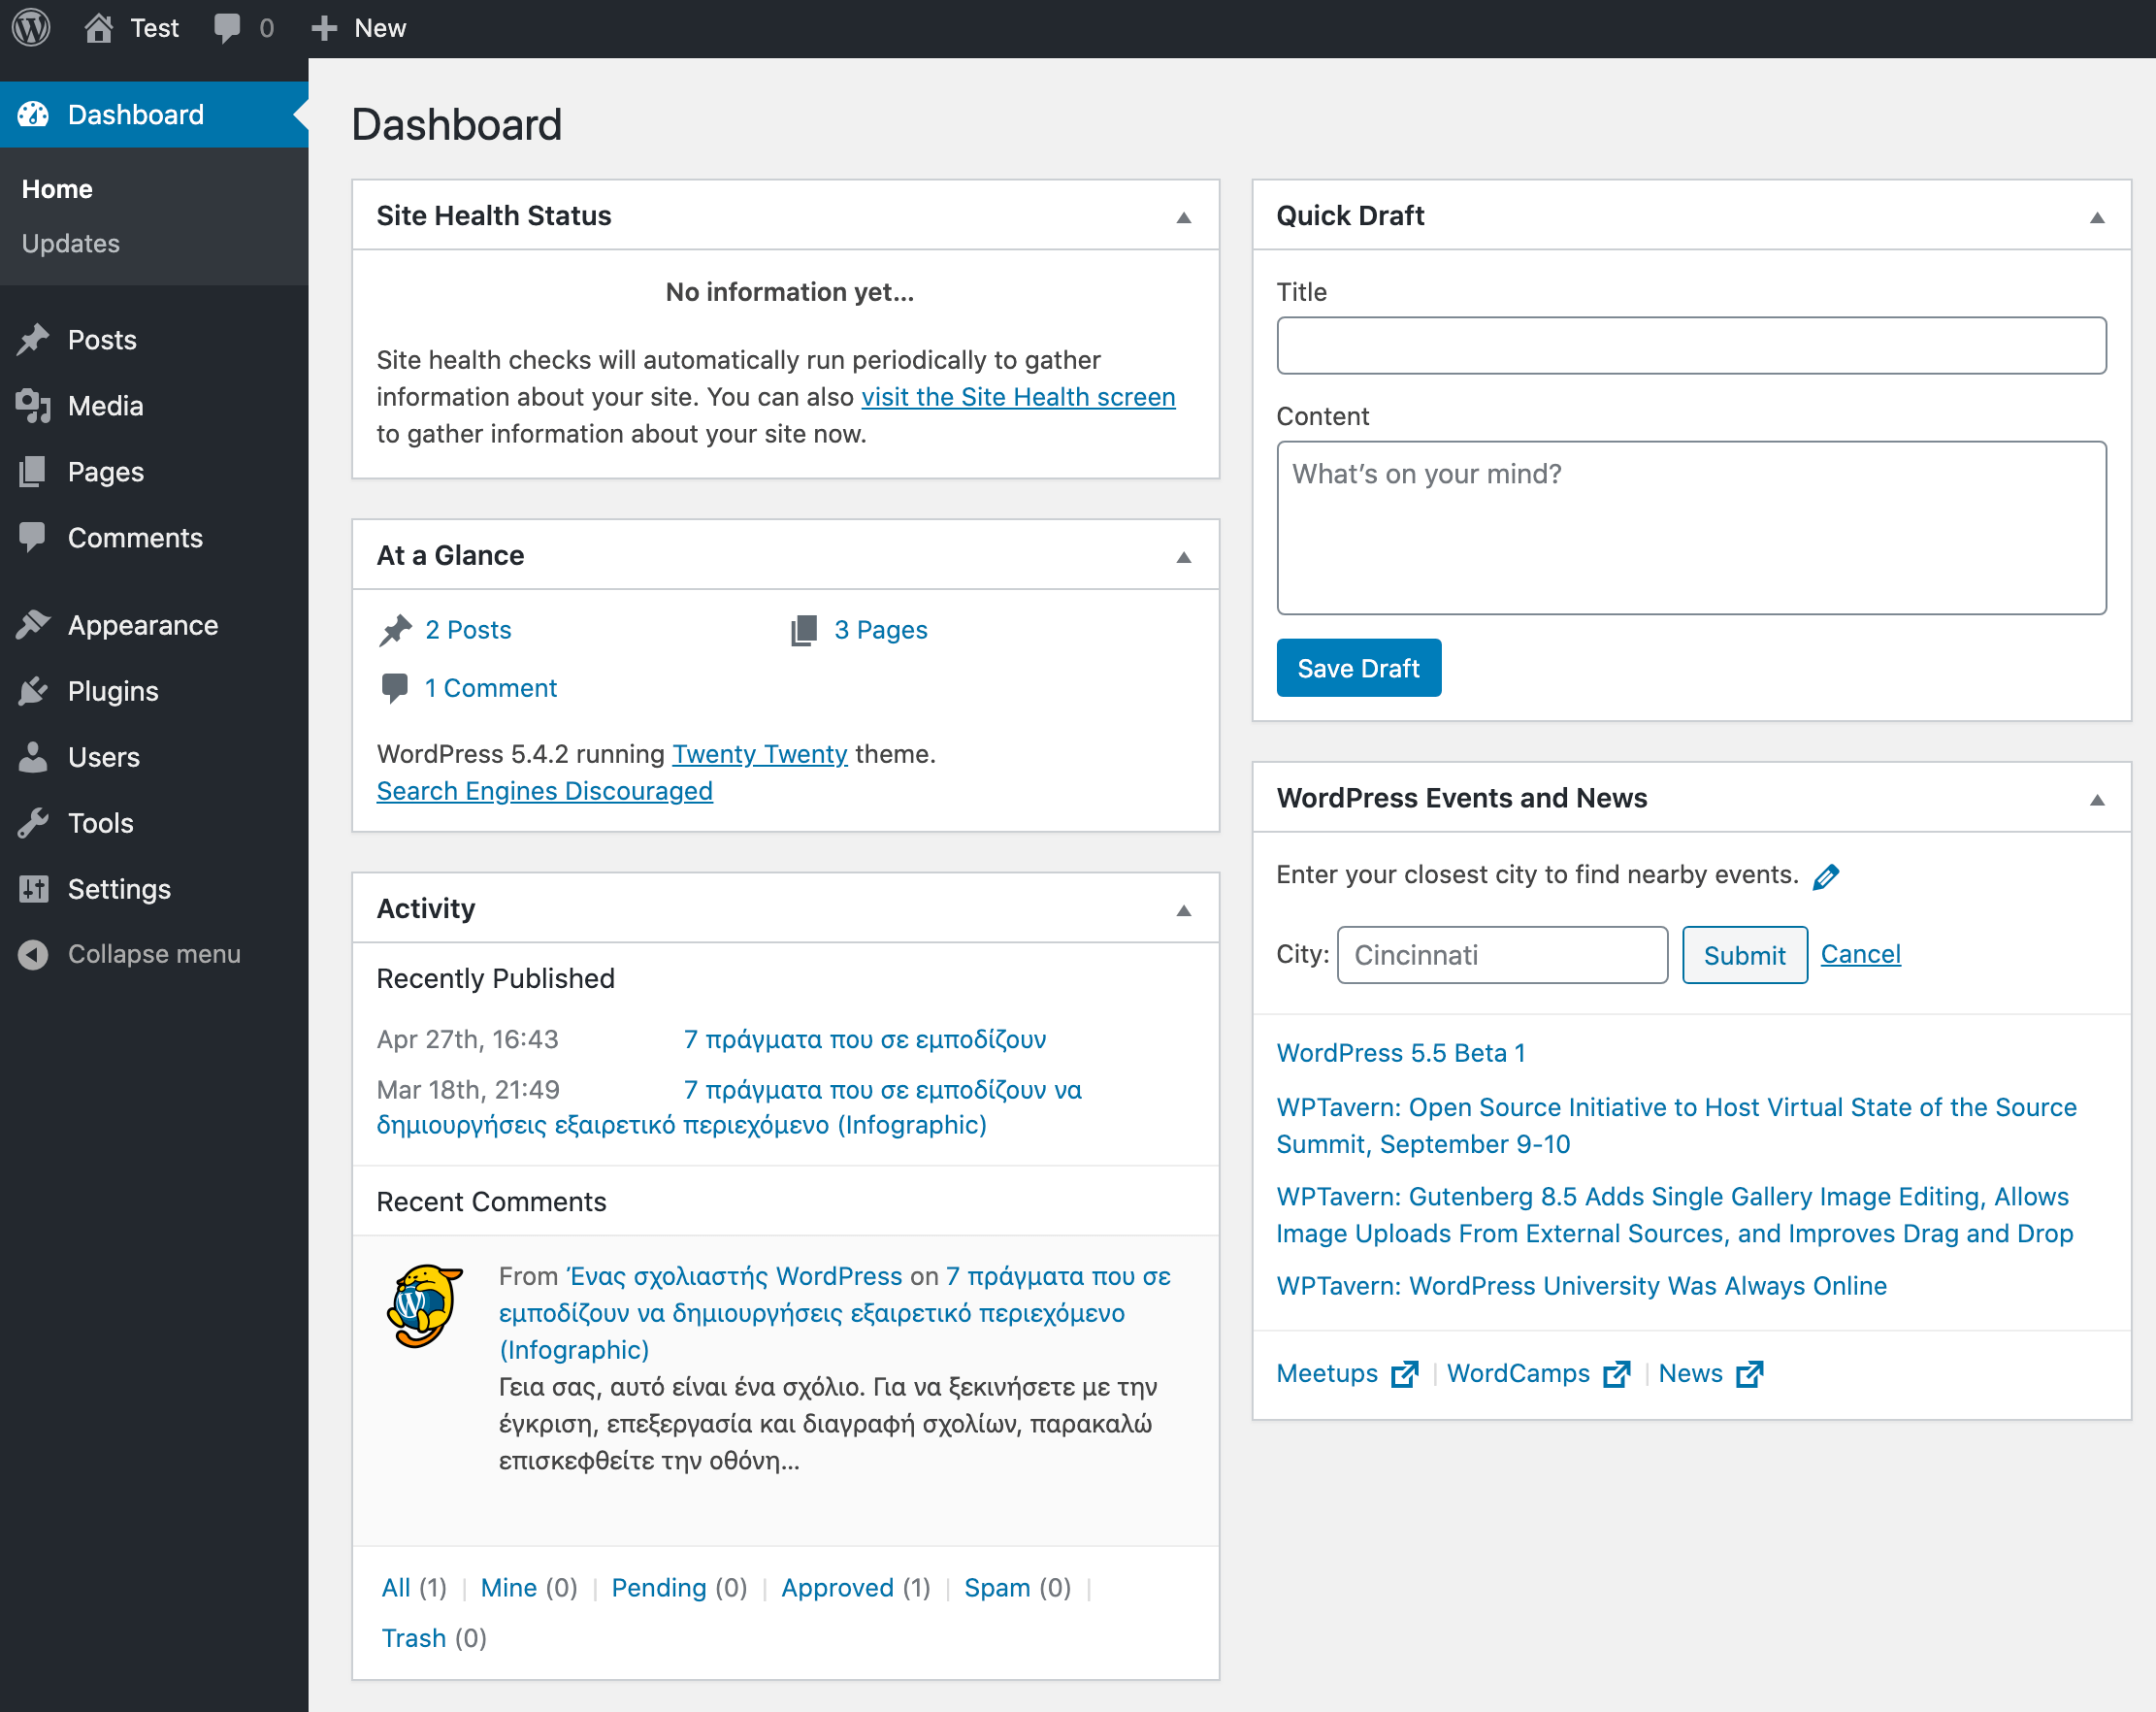
Task: Open the Mar 18th Infographic post link
Action: coord(730,1108)
